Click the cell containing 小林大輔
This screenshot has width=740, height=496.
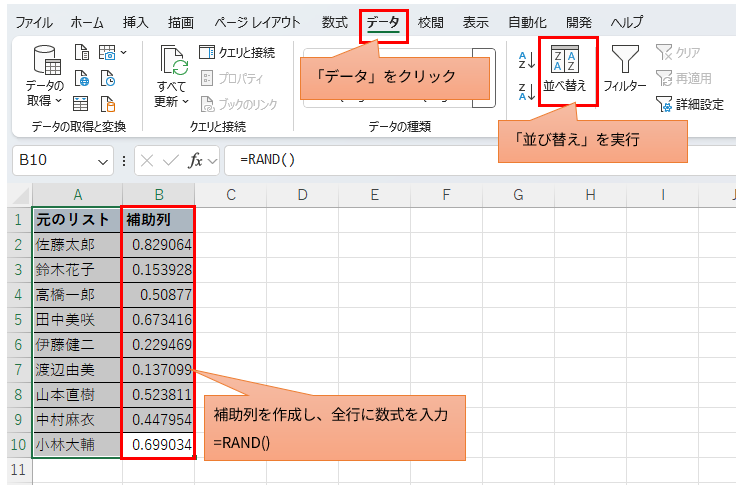point(77,445)
